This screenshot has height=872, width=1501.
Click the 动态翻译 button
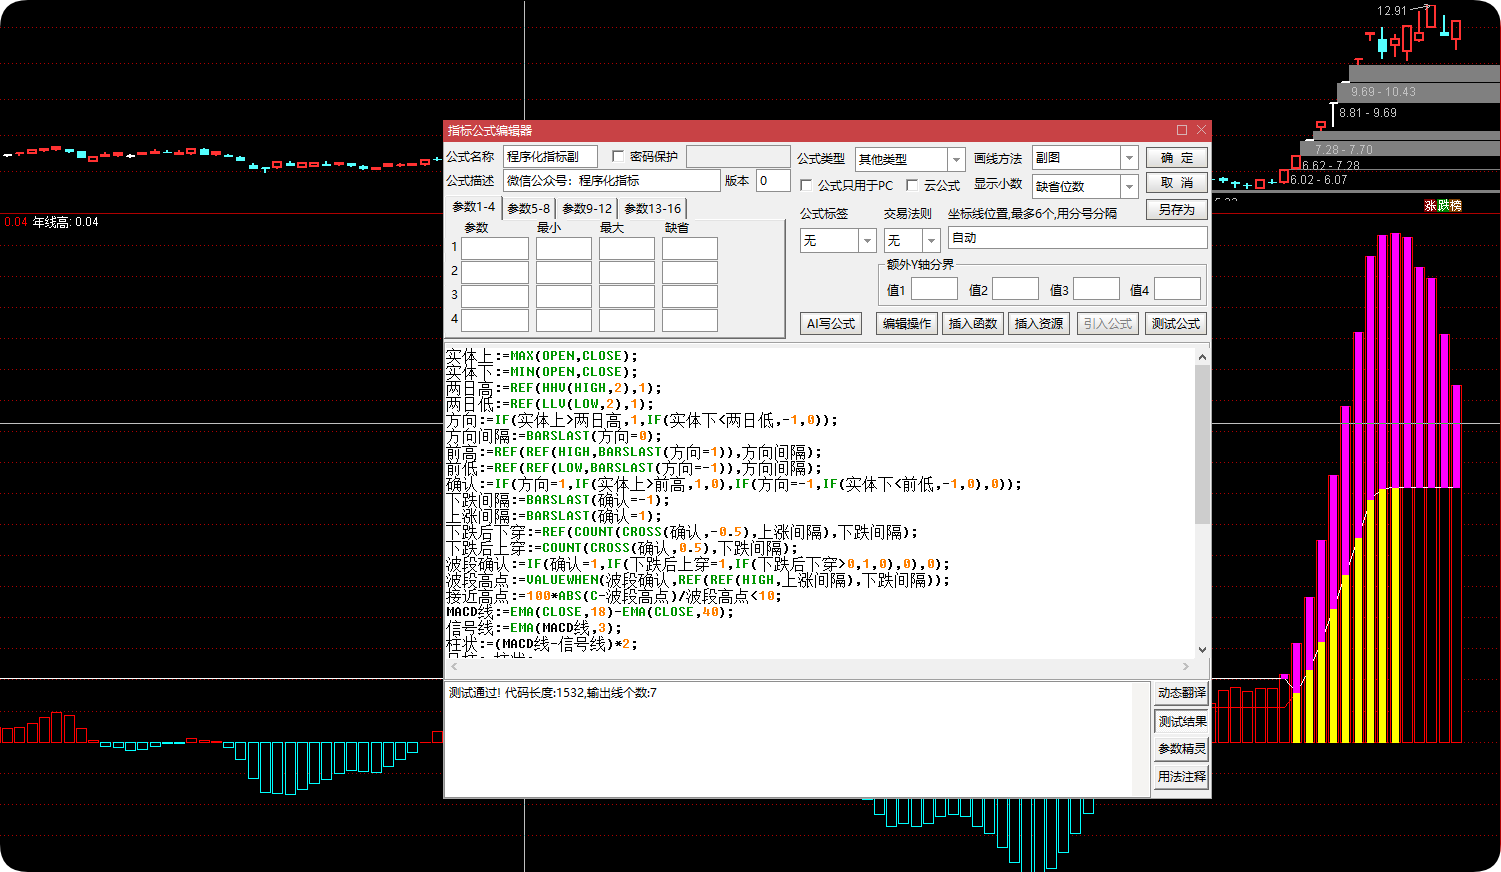pos(1181,693)
